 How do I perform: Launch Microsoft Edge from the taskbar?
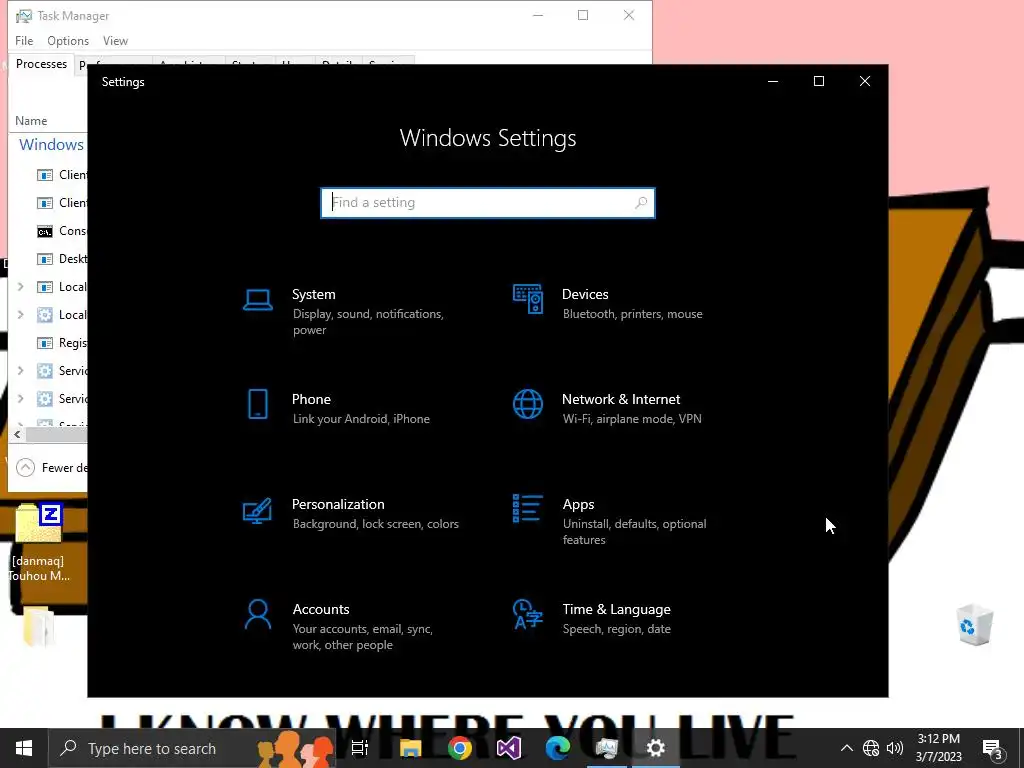point(558,748)
